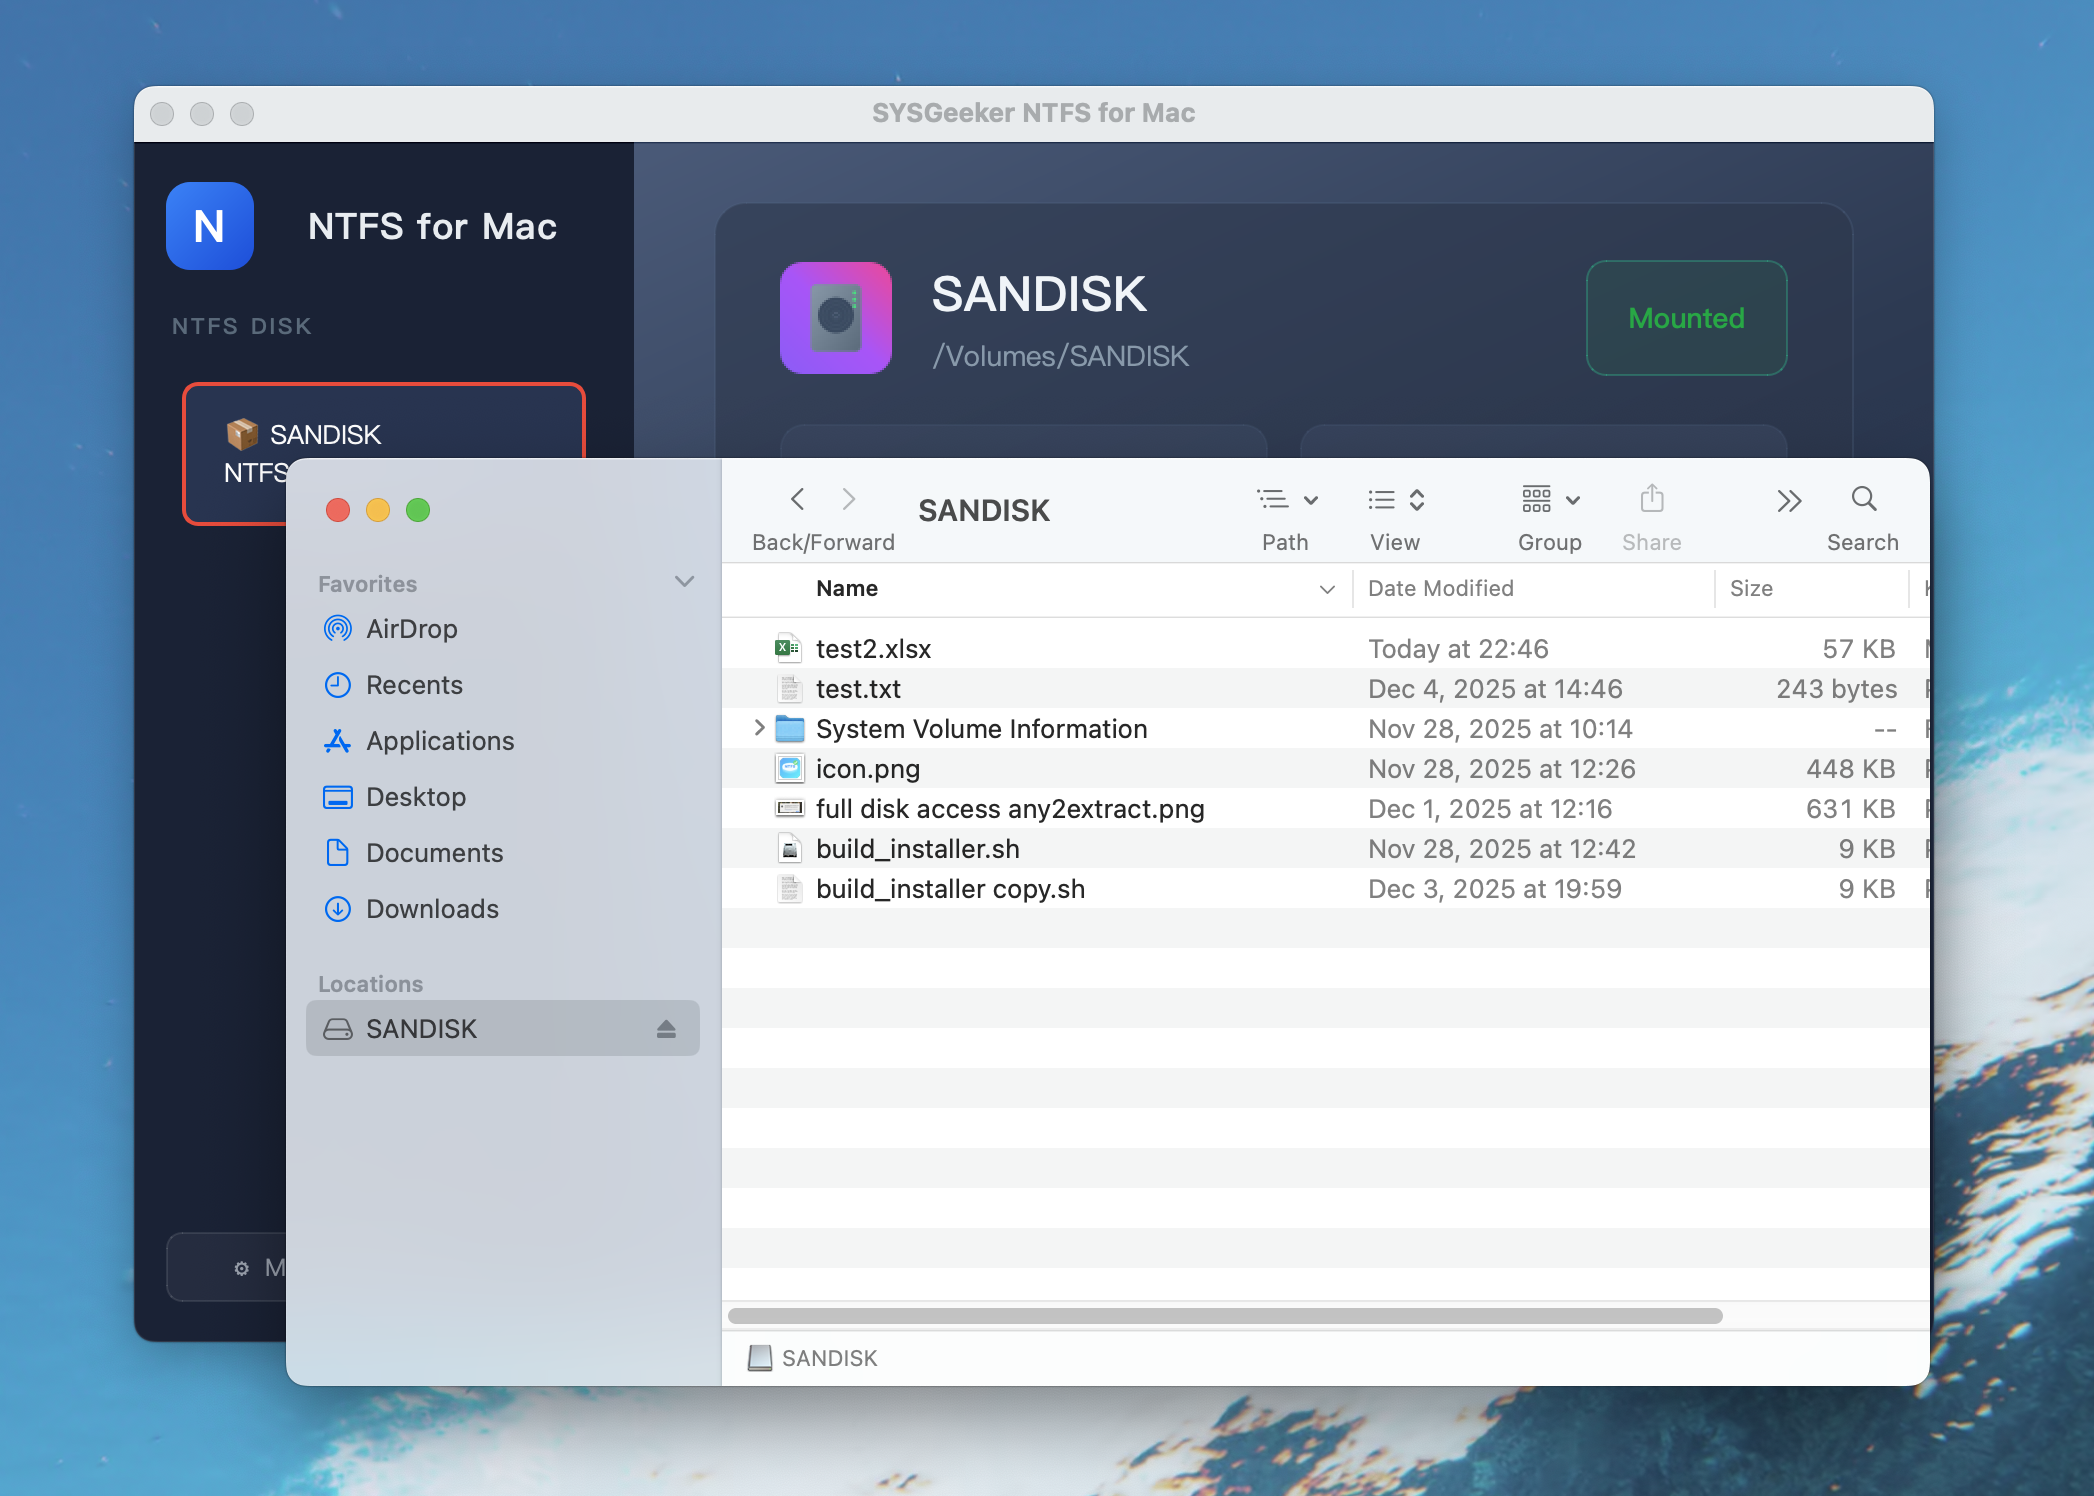Collapse the Favorites sidebar section
The width and height of the screenshot is (2094, 1496).
(x=684, y=582)
